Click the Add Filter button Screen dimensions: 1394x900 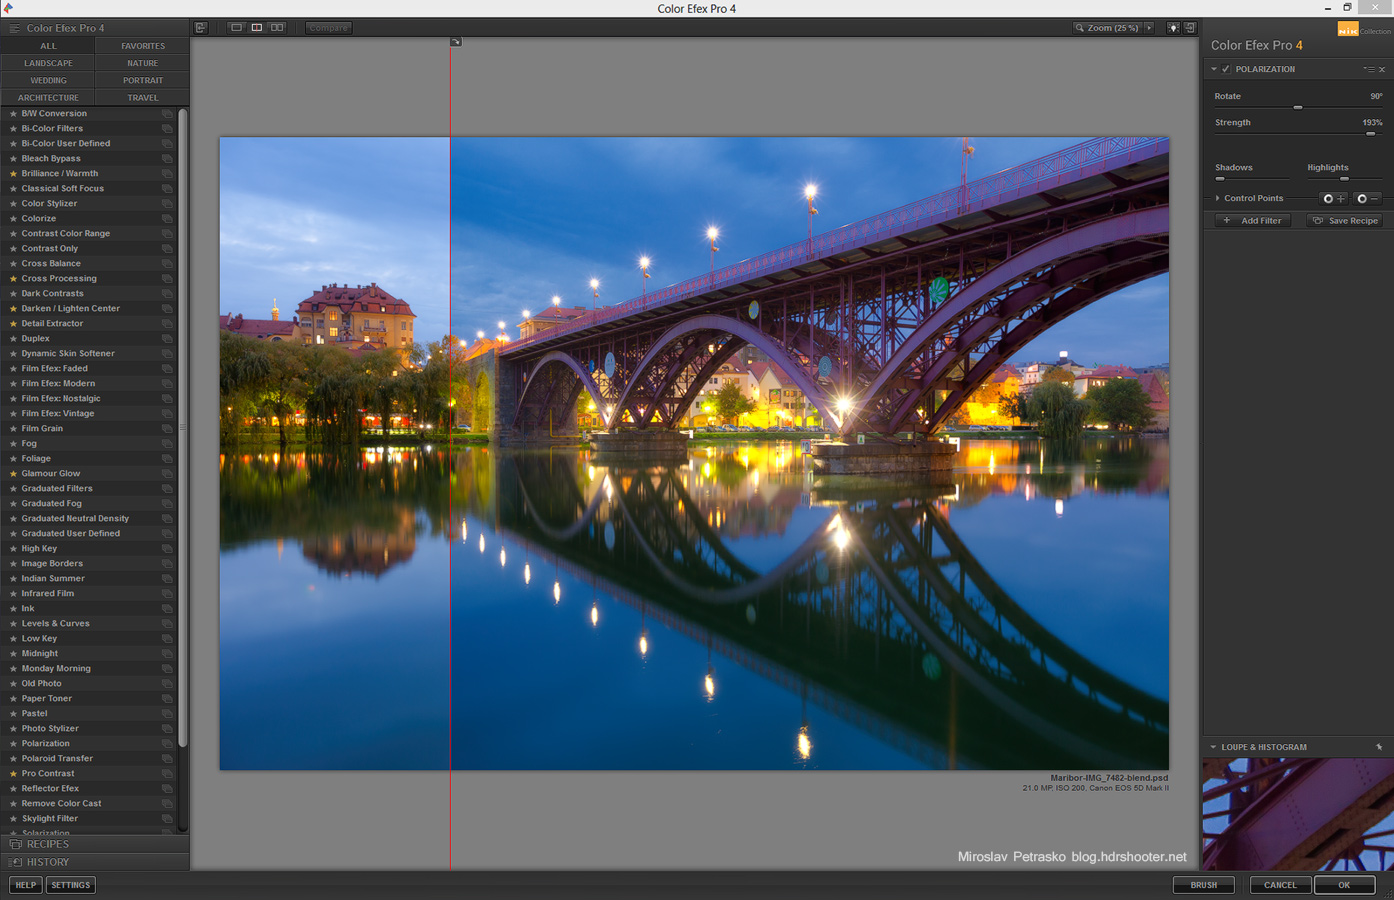point(1252,221)
